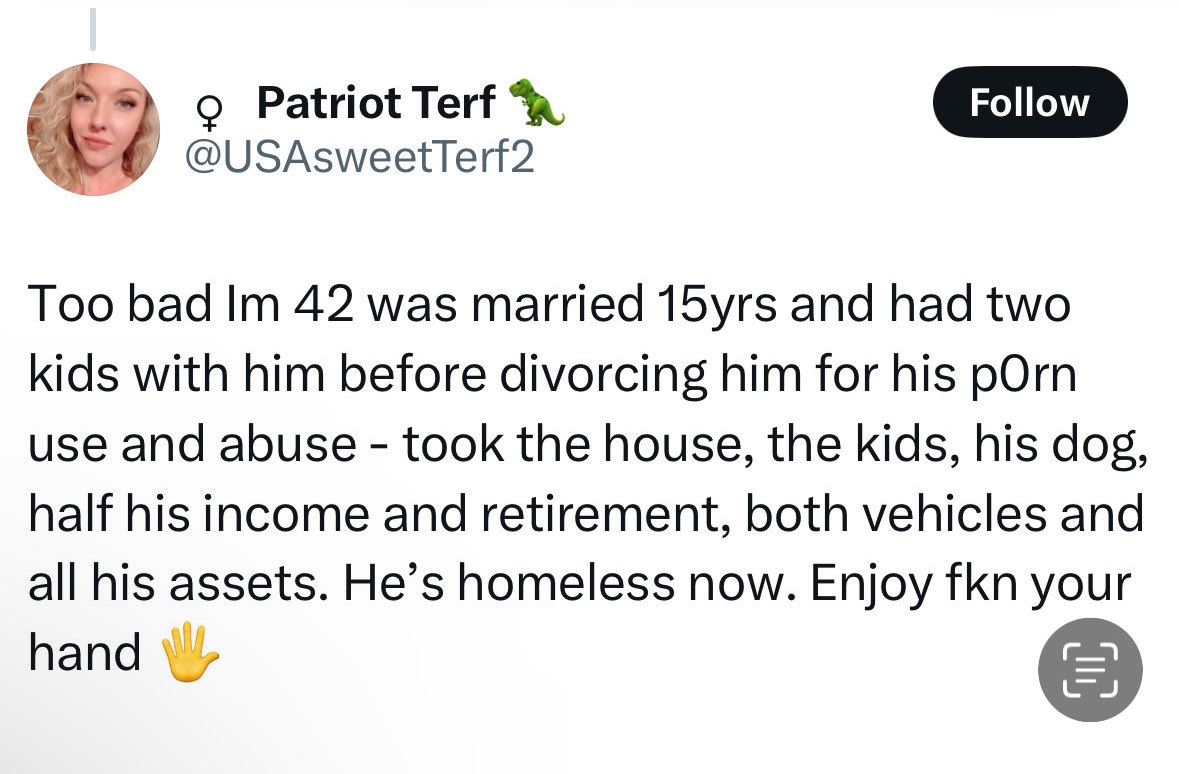This screenshot has height=774, width=1179.
Task: Click "15yrs" in the tweet text
Action: (718, 305)
